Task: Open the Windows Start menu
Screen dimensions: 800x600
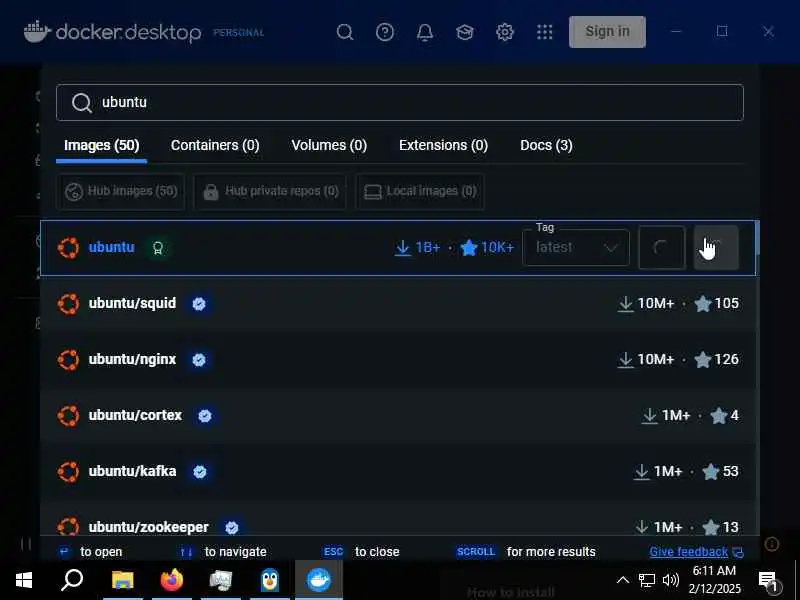Action: coord(23,580)
